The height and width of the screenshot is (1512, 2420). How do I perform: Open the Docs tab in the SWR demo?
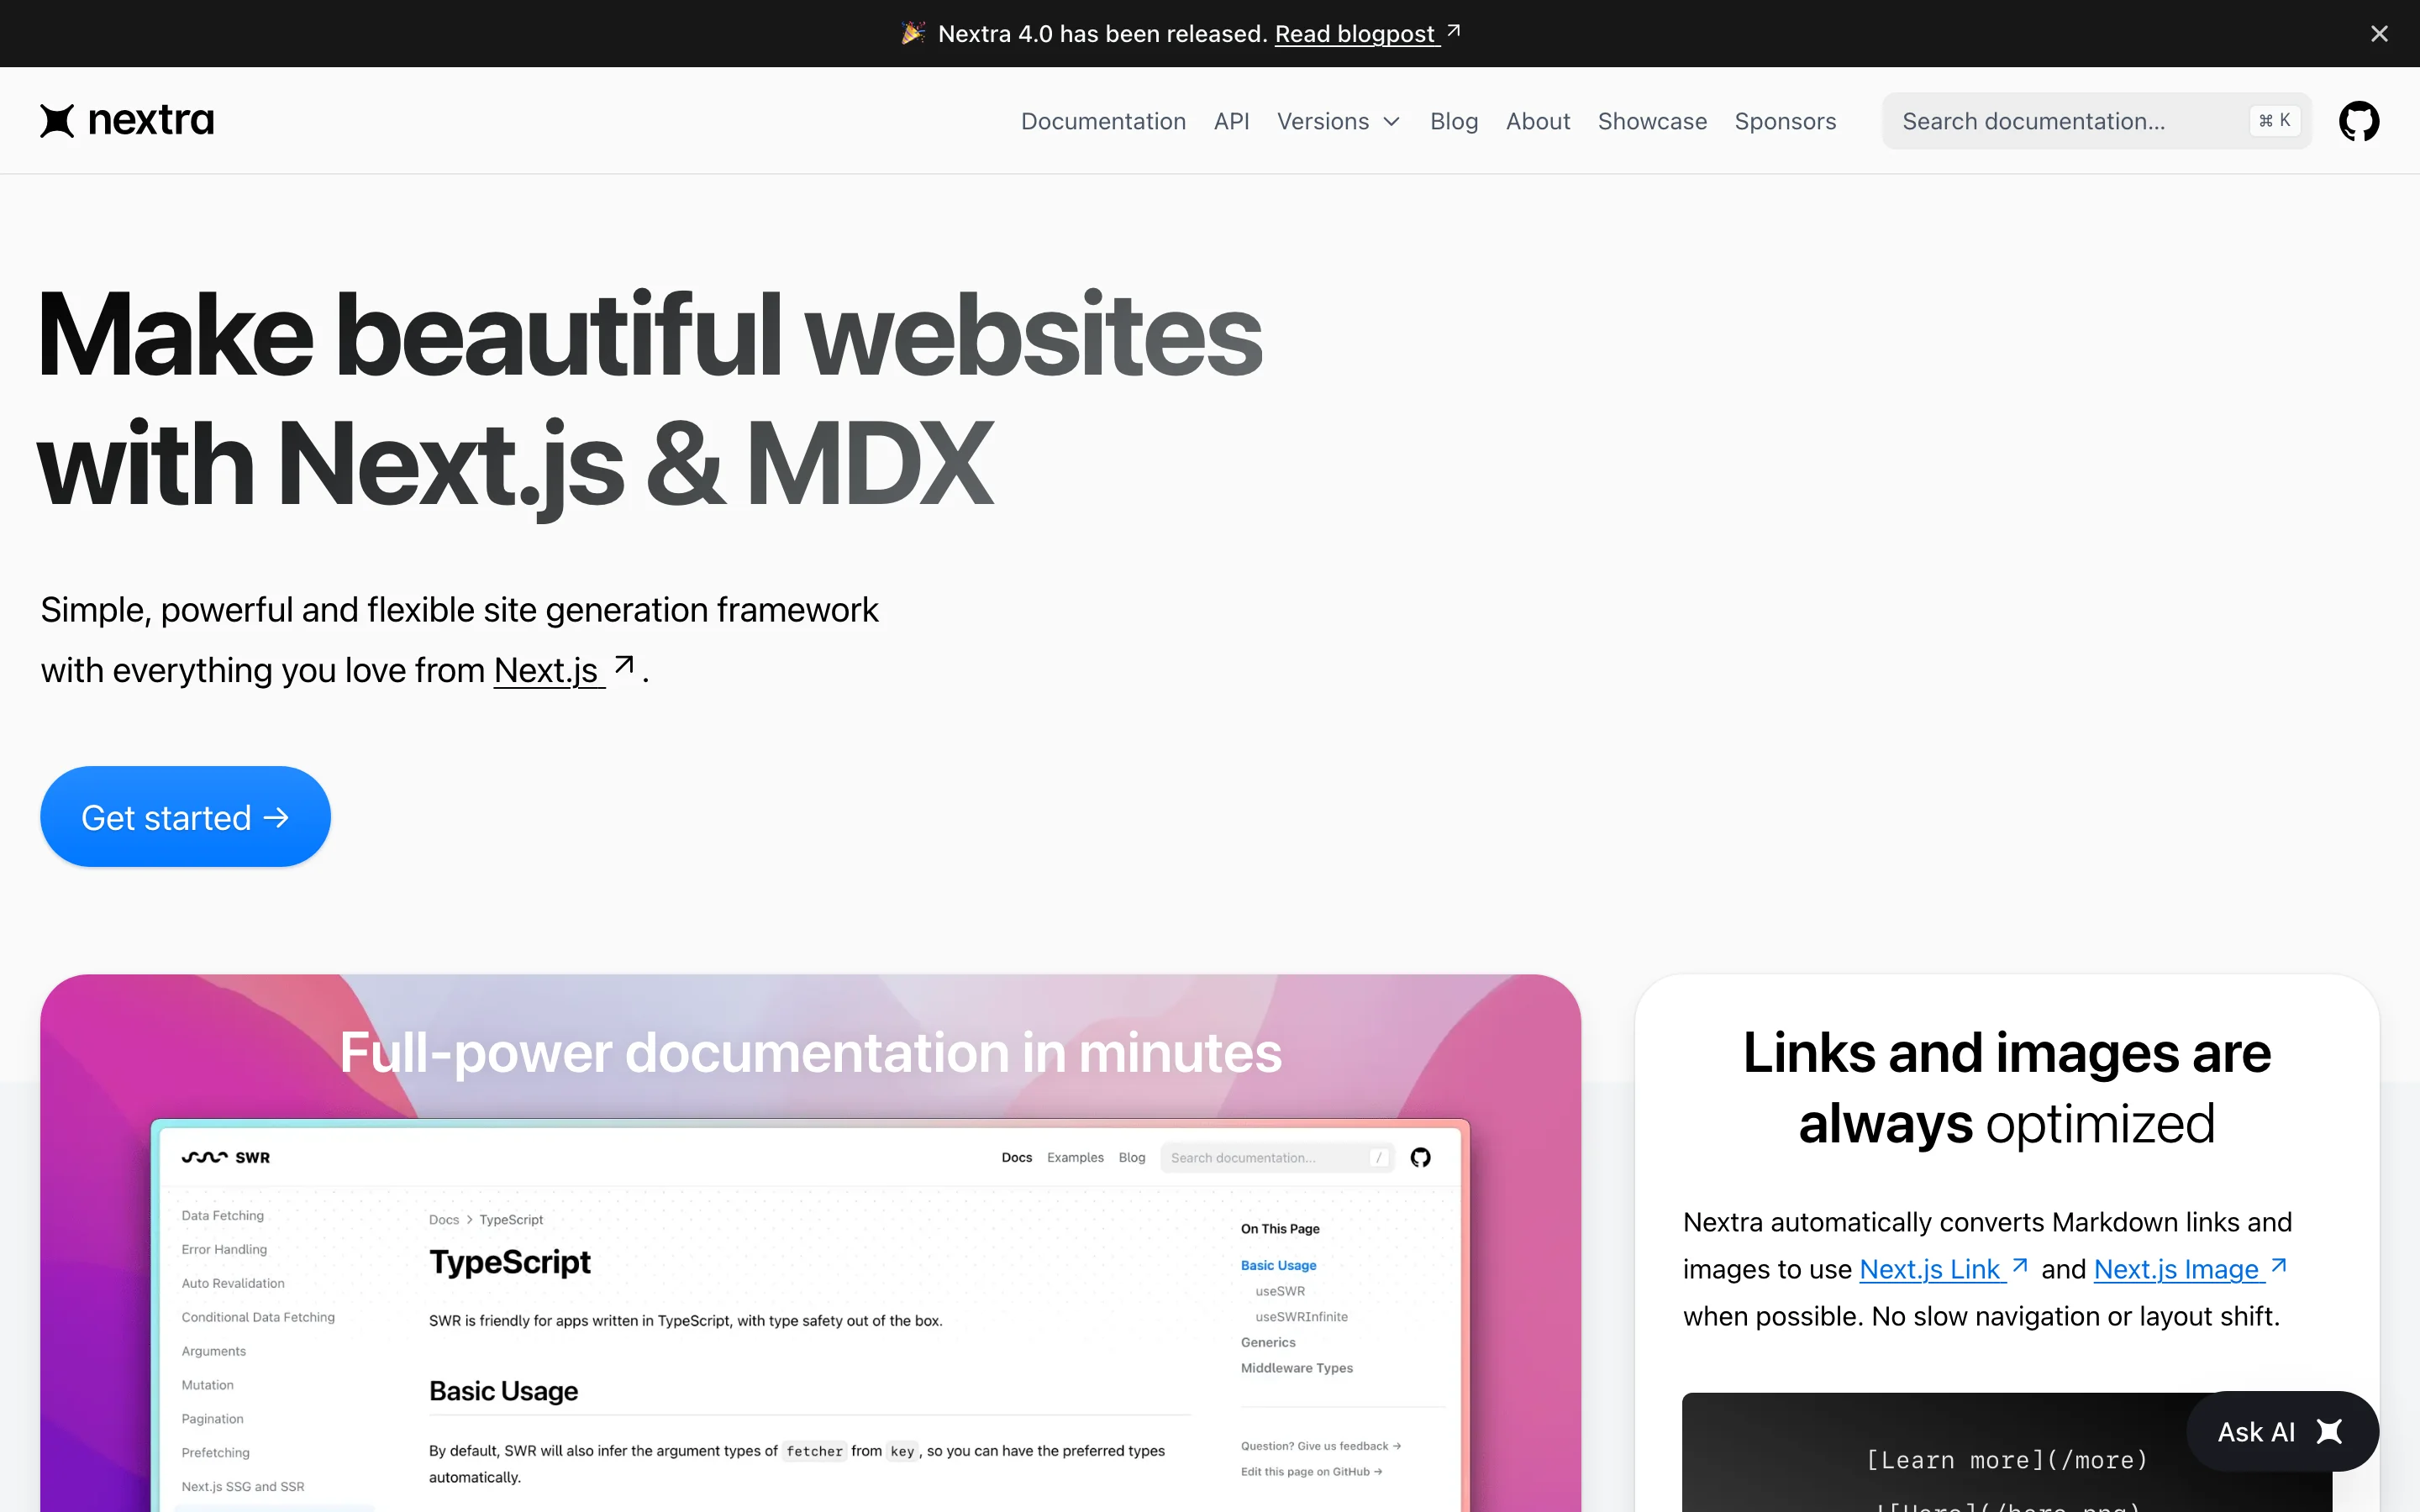pyautogui.click(x=1015, y=1157)
